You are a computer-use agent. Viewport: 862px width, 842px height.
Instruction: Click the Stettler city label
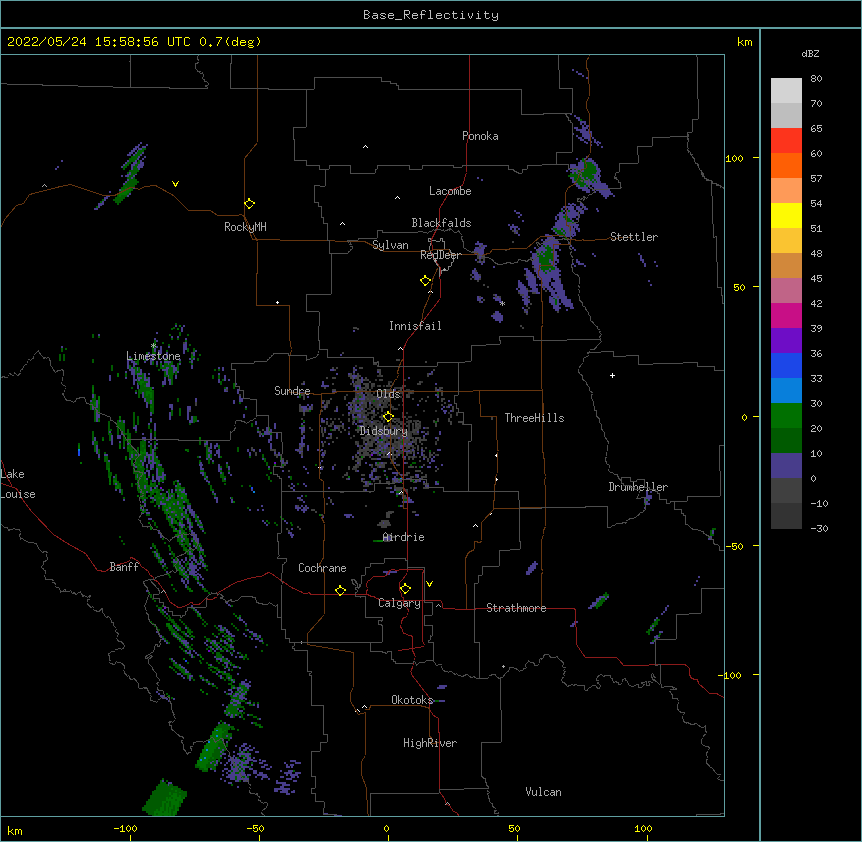point(634,237)
